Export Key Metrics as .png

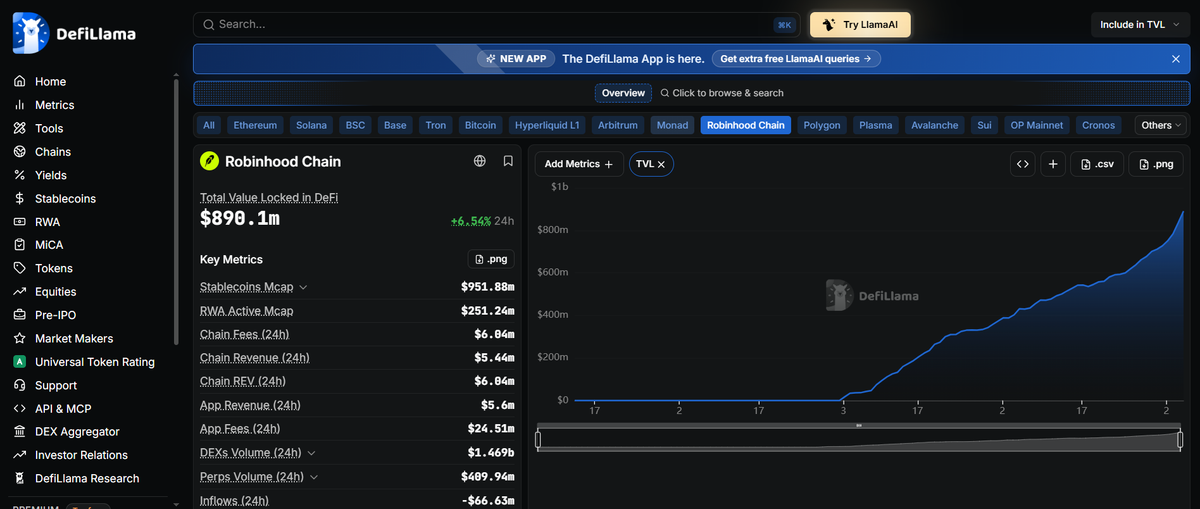491,259
